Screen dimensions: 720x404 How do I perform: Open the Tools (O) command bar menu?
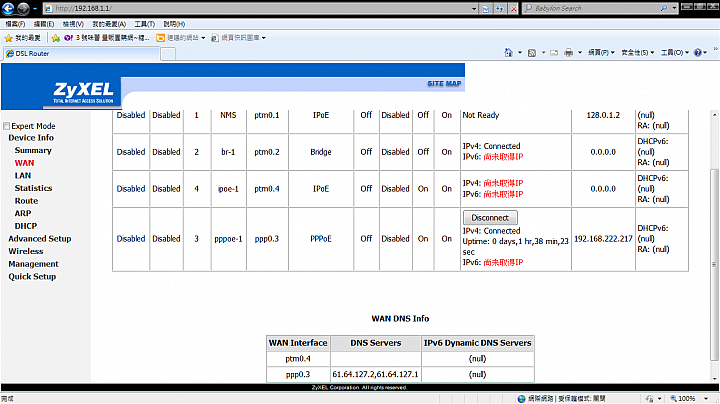tap(675, 53)
